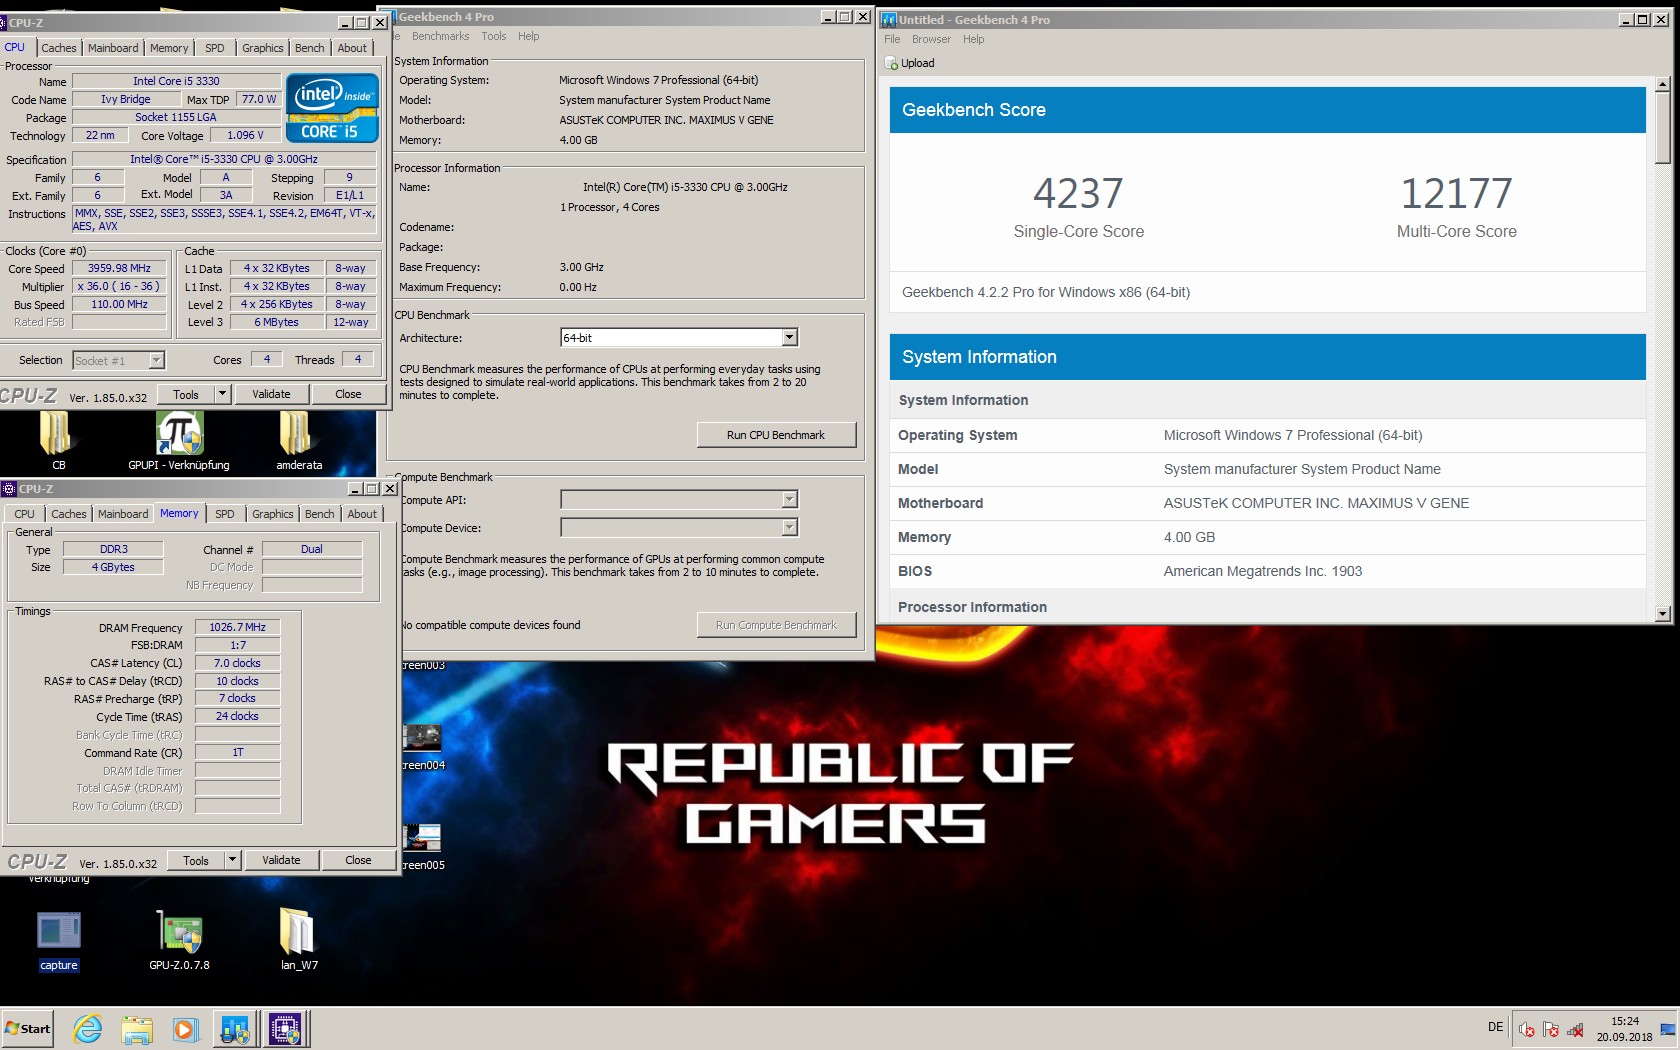
Task: Click the Core Speed 3959.98 MHz value
Action: click(119, 268)
